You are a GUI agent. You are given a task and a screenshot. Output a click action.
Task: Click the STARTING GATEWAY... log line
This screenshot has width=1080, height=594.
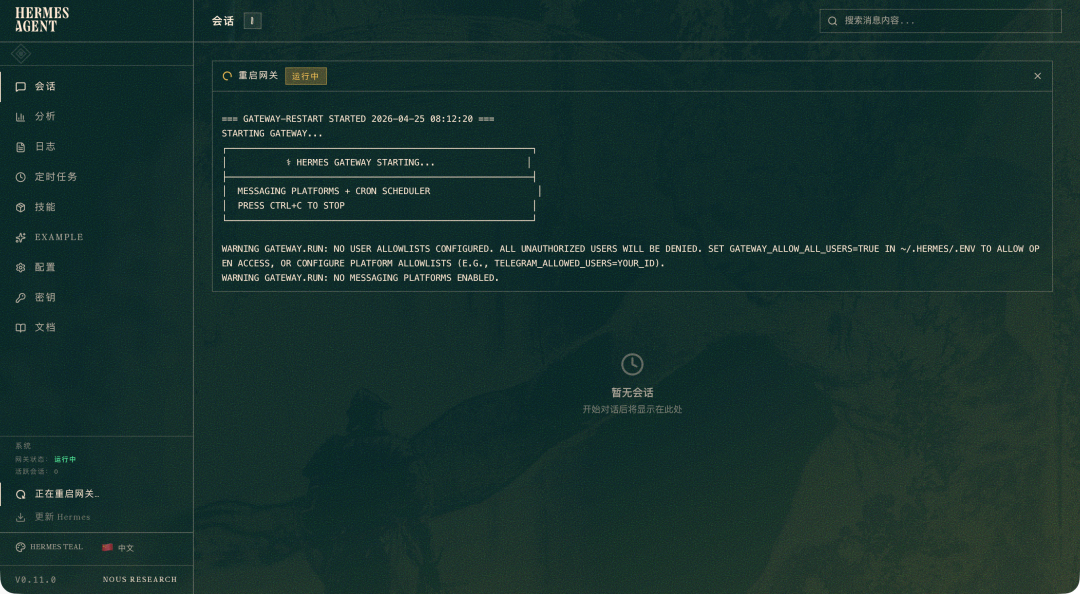(272, 133)
